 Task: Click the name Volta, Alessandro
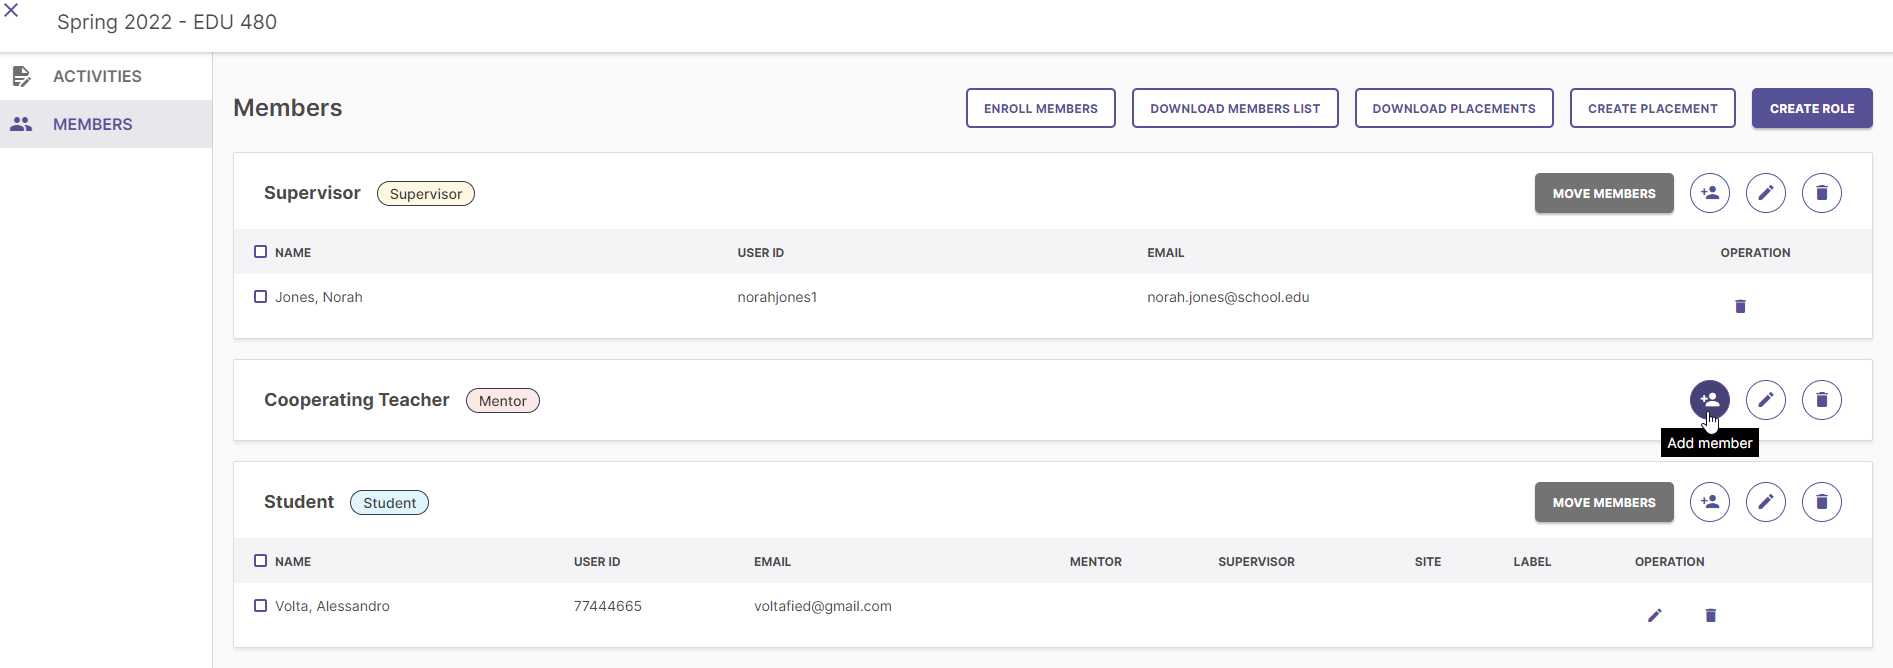[332, 606]
